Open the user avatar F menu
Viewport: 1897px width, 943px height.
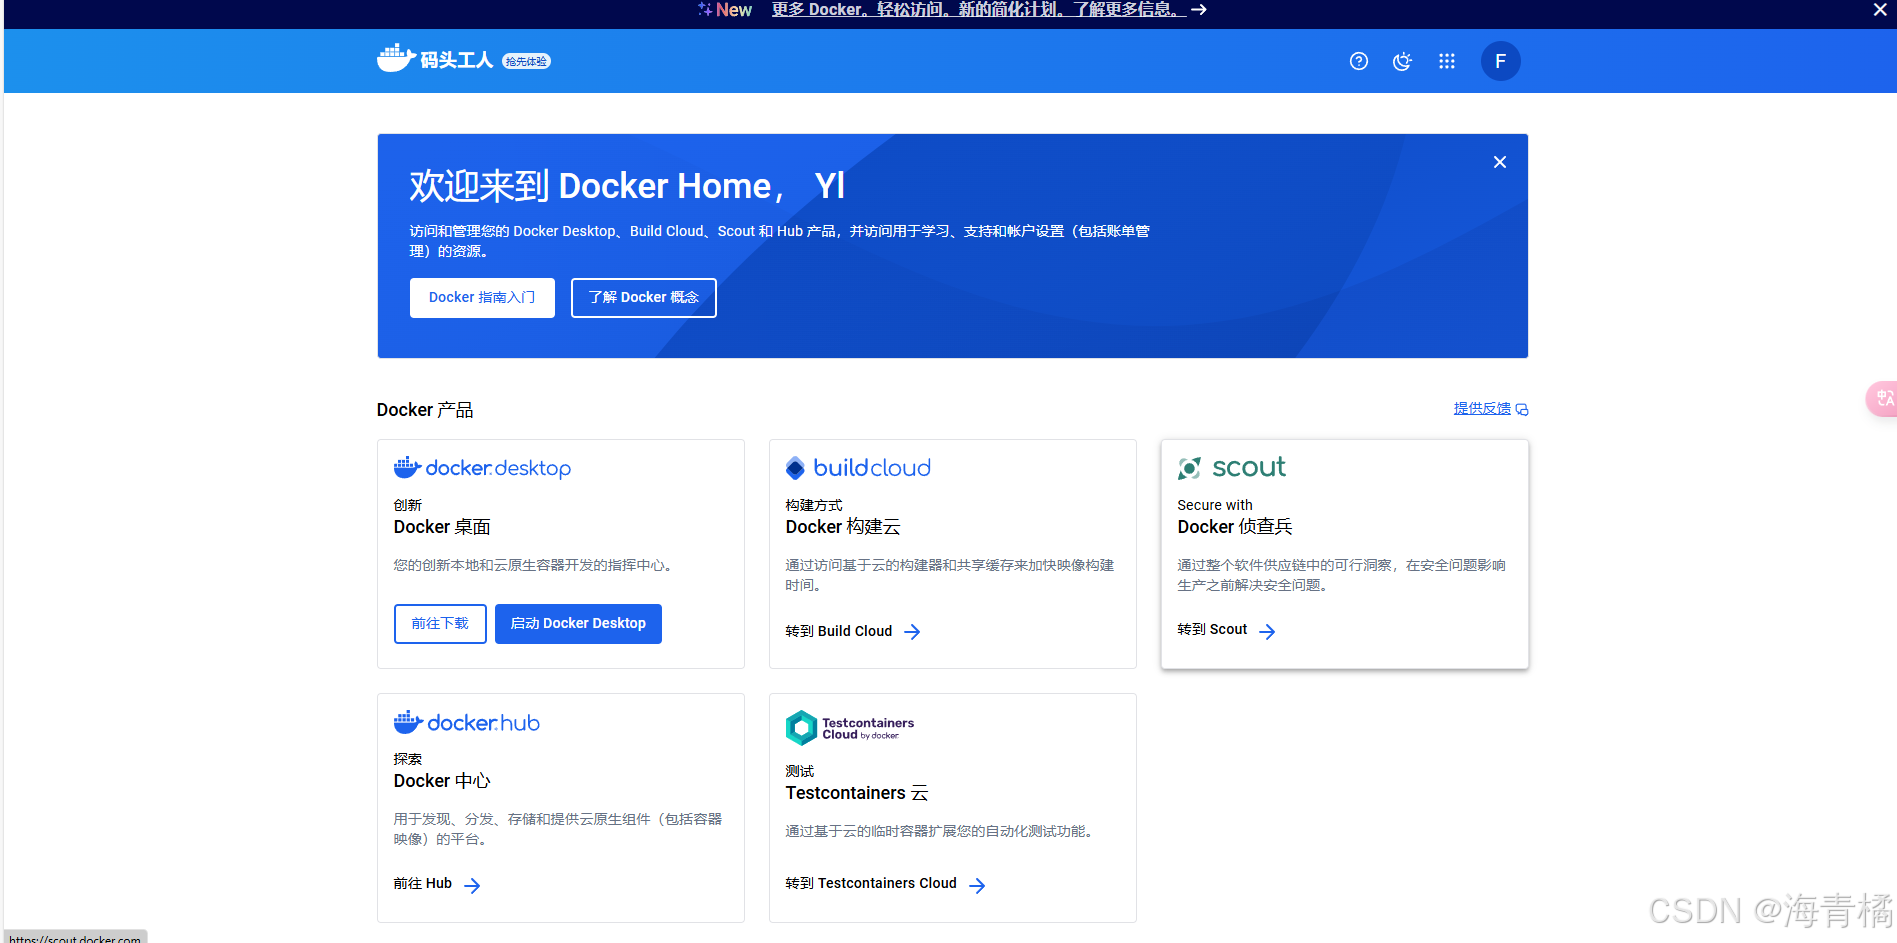click(x=1500, y=61)
